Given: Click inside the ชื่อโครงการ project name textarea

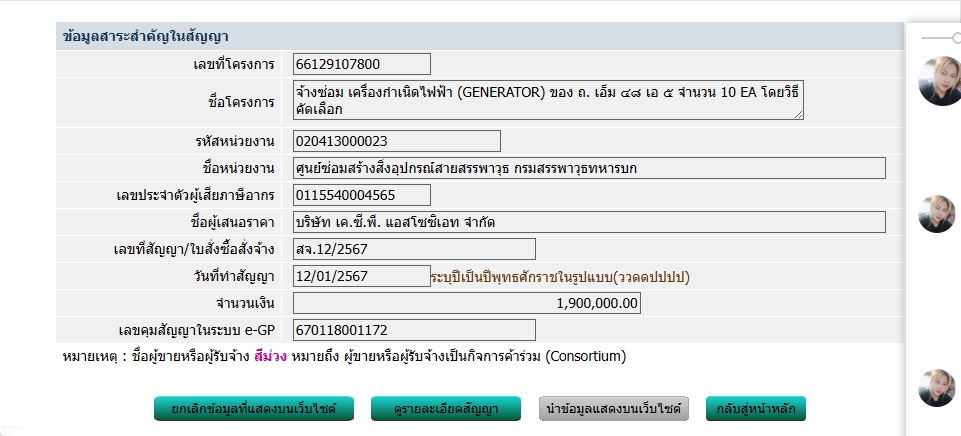Looking at the screenshot, I should pos(548,101).
